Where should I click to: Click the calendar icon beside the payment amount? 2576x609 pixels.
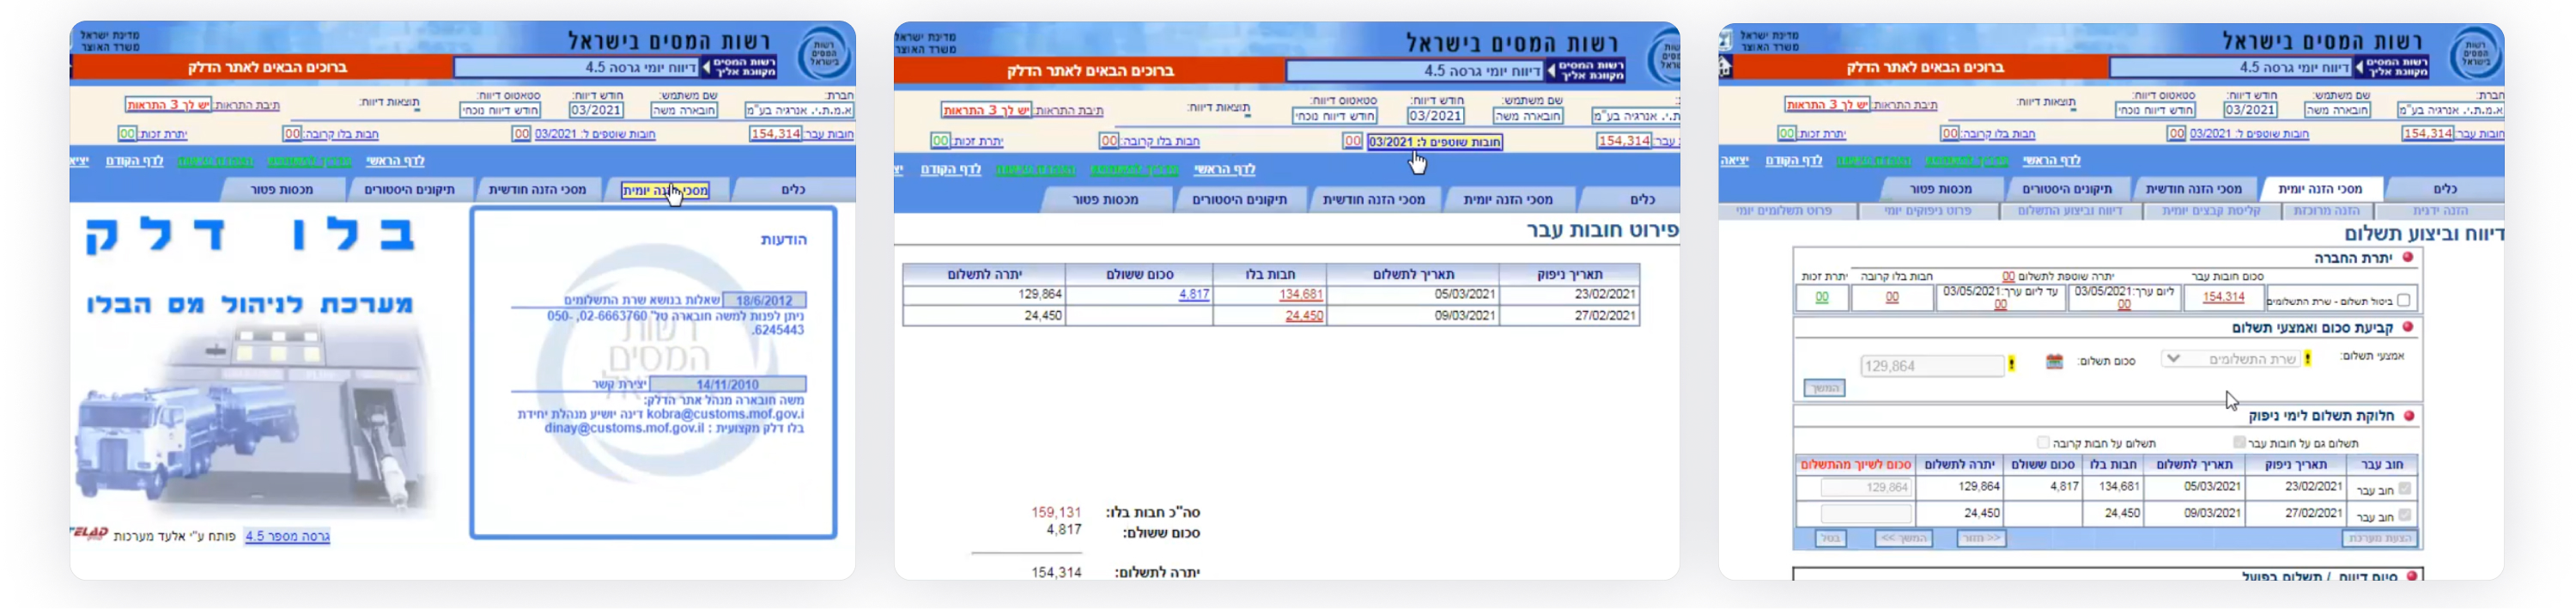coord(2054,361)
